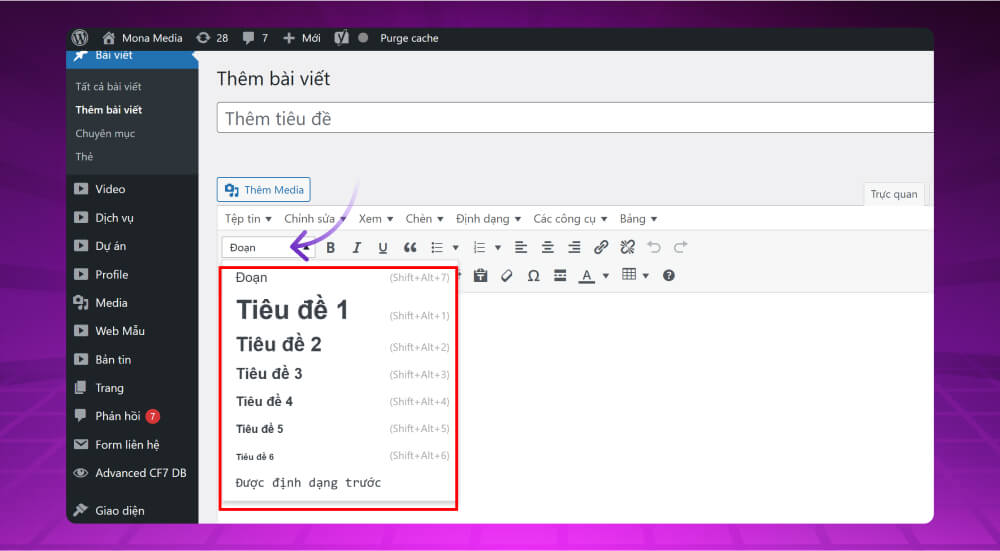Expand the table options arrow
This screenshot has height=551, width=1000.
coord(646,276)
